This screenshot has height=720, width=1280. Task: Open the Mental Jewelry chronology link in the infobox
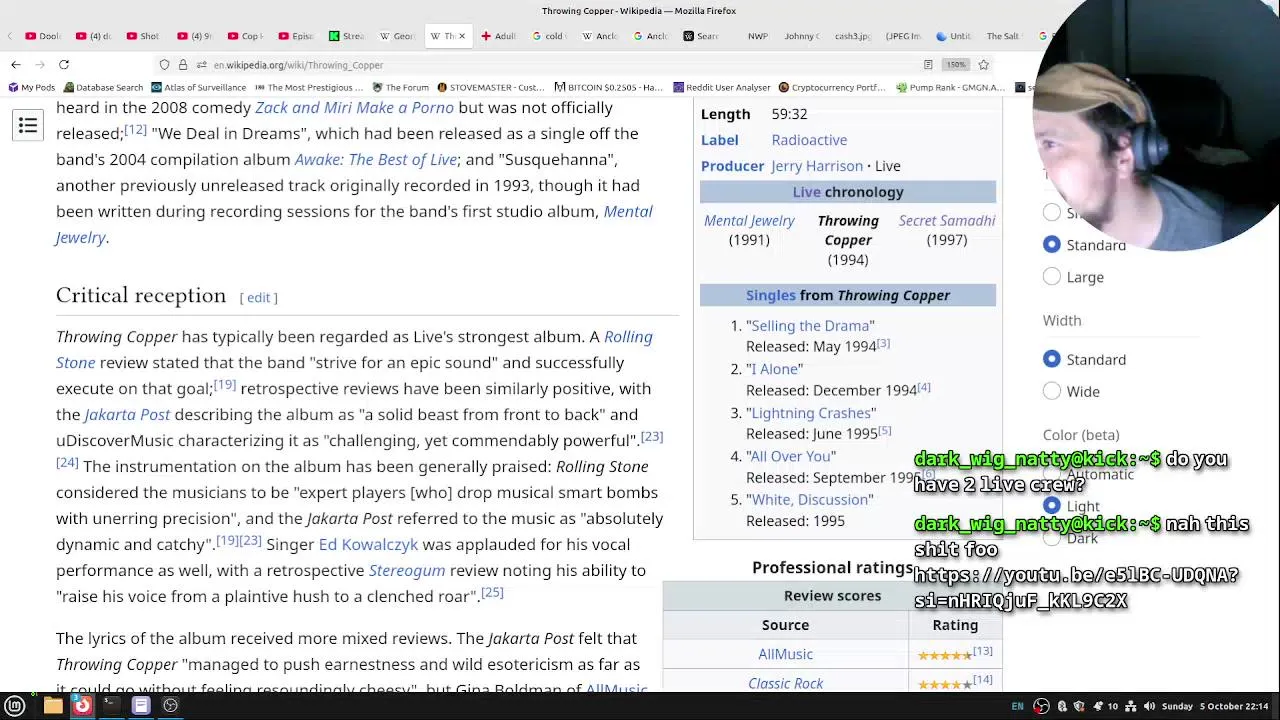pyautogui.click(x=749, y=221)
